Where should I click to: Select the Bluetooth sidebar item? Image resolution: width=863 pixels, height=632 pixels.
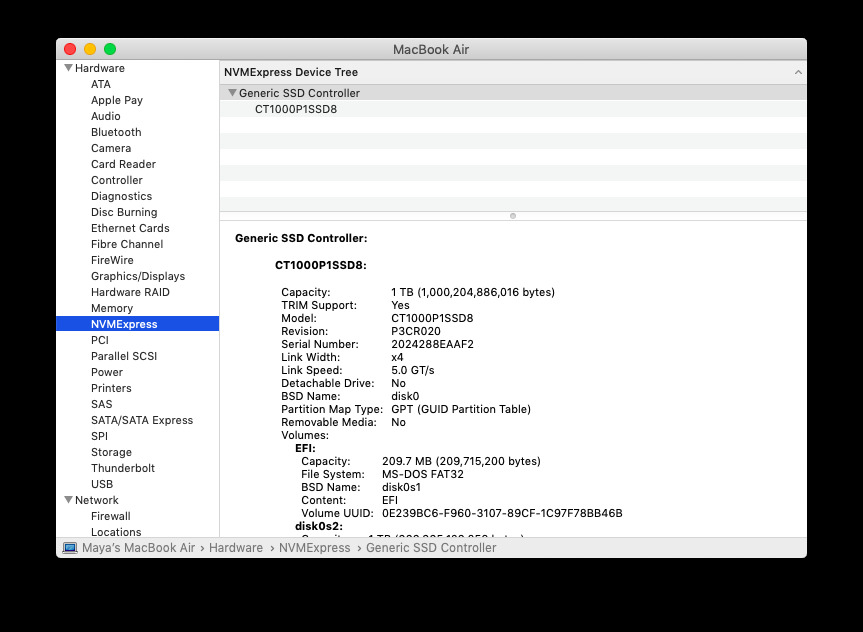point(116,132)
